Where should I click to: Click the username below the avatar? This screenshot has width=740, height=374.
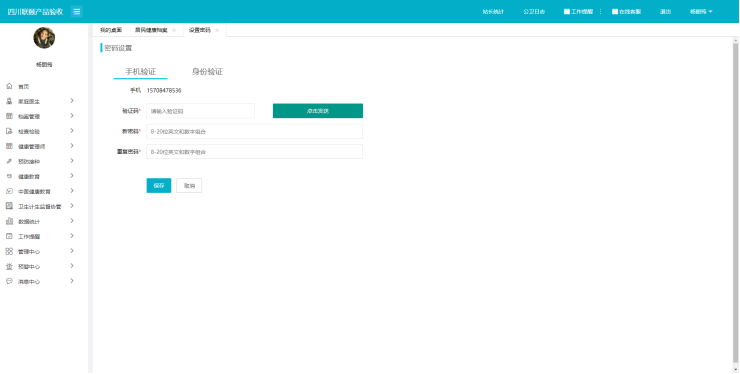(x=44, y=64)
